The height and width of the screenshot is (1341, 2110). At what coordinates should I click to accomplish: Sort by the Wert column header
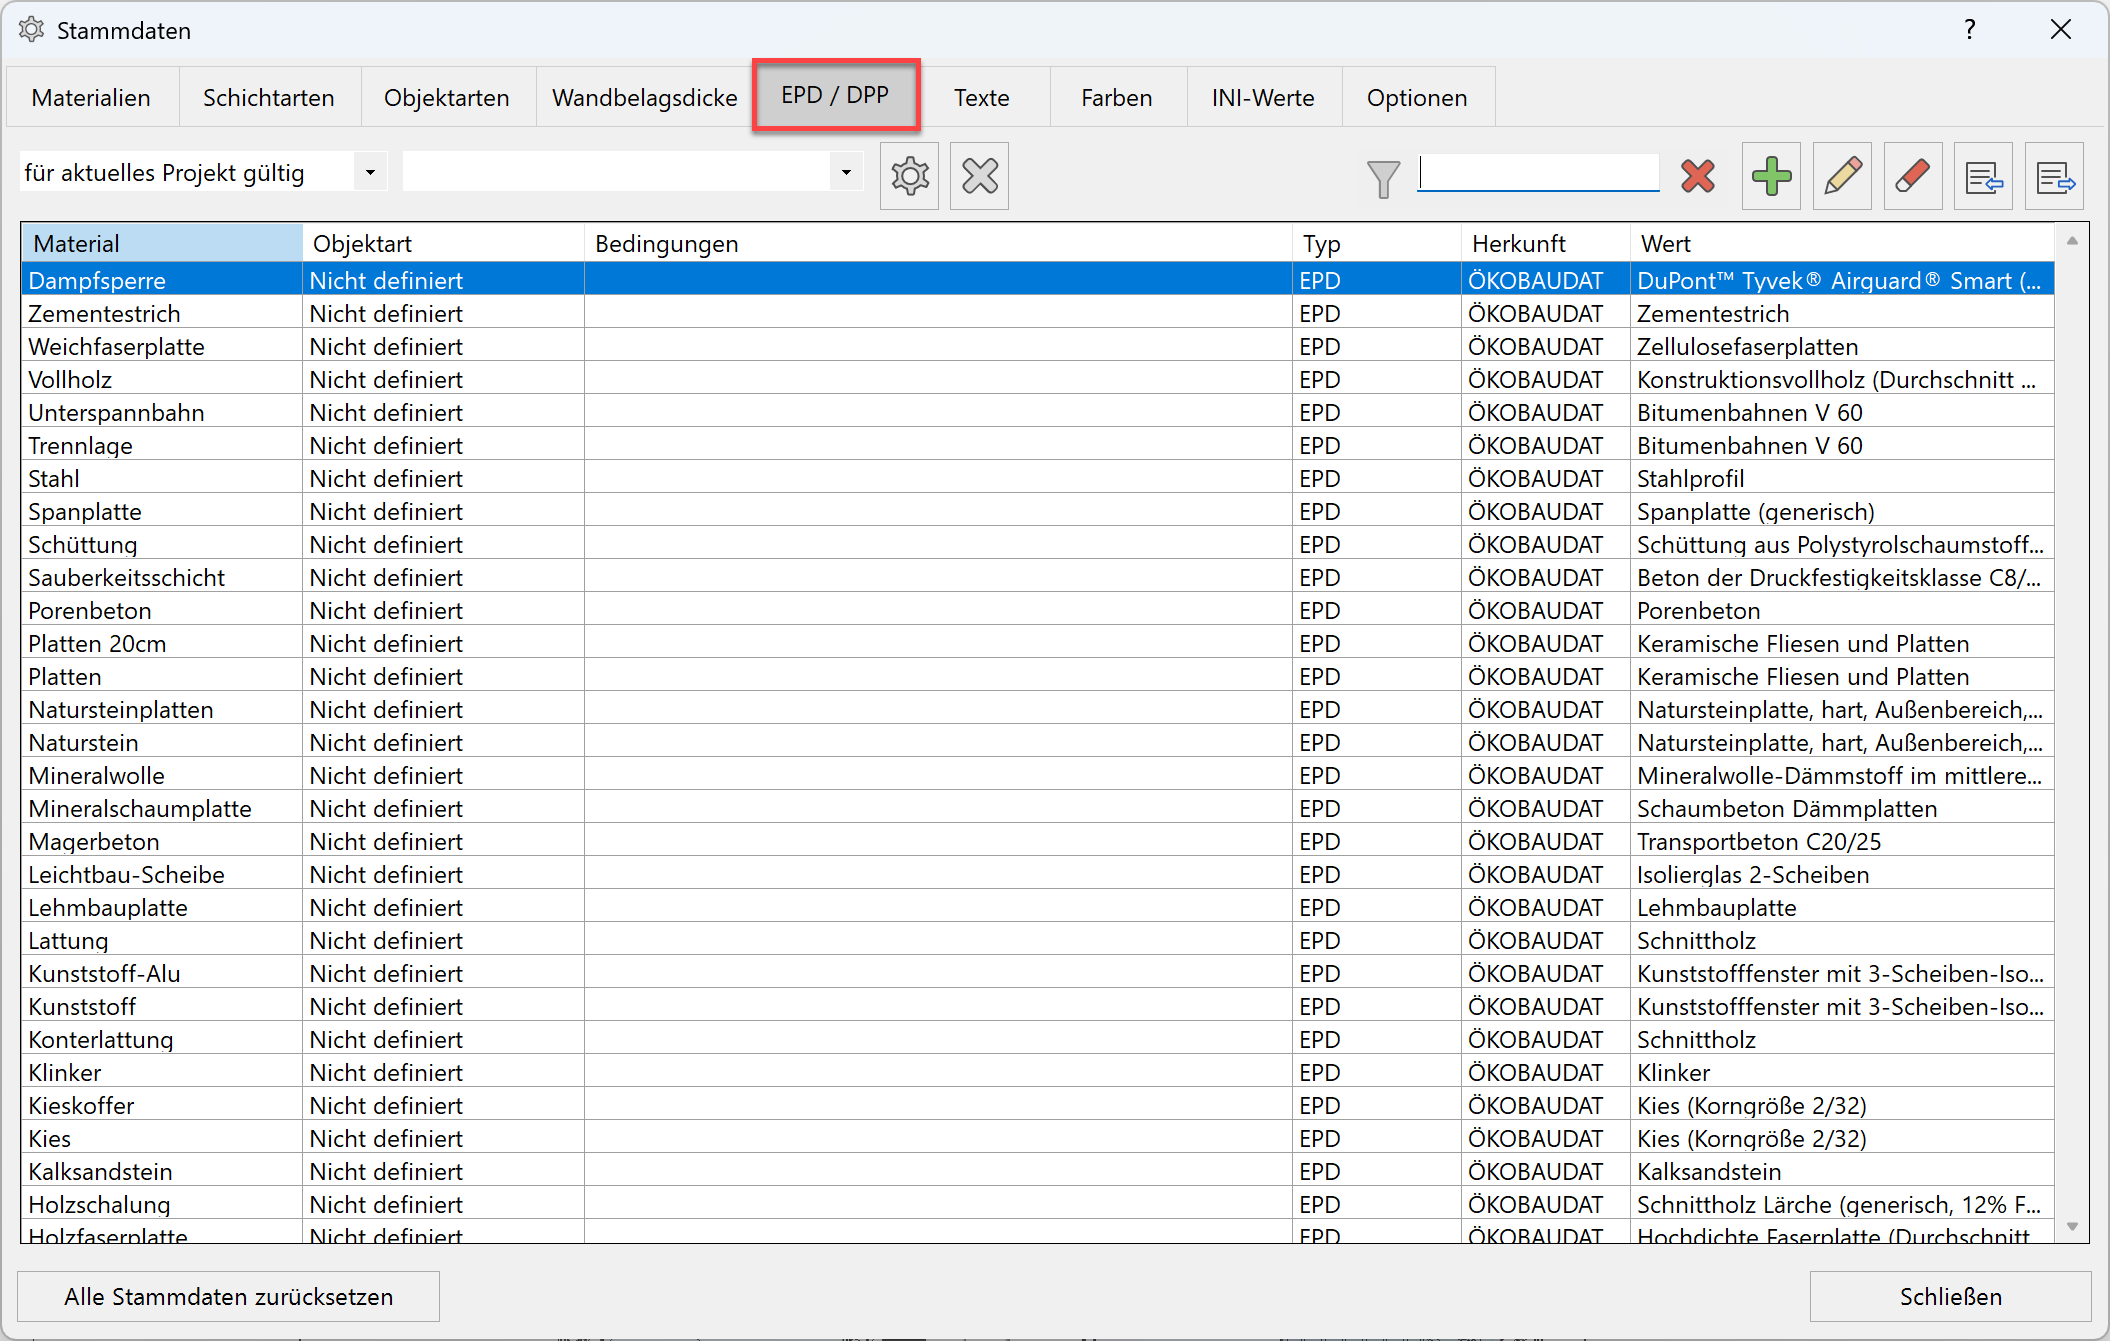1843,244
